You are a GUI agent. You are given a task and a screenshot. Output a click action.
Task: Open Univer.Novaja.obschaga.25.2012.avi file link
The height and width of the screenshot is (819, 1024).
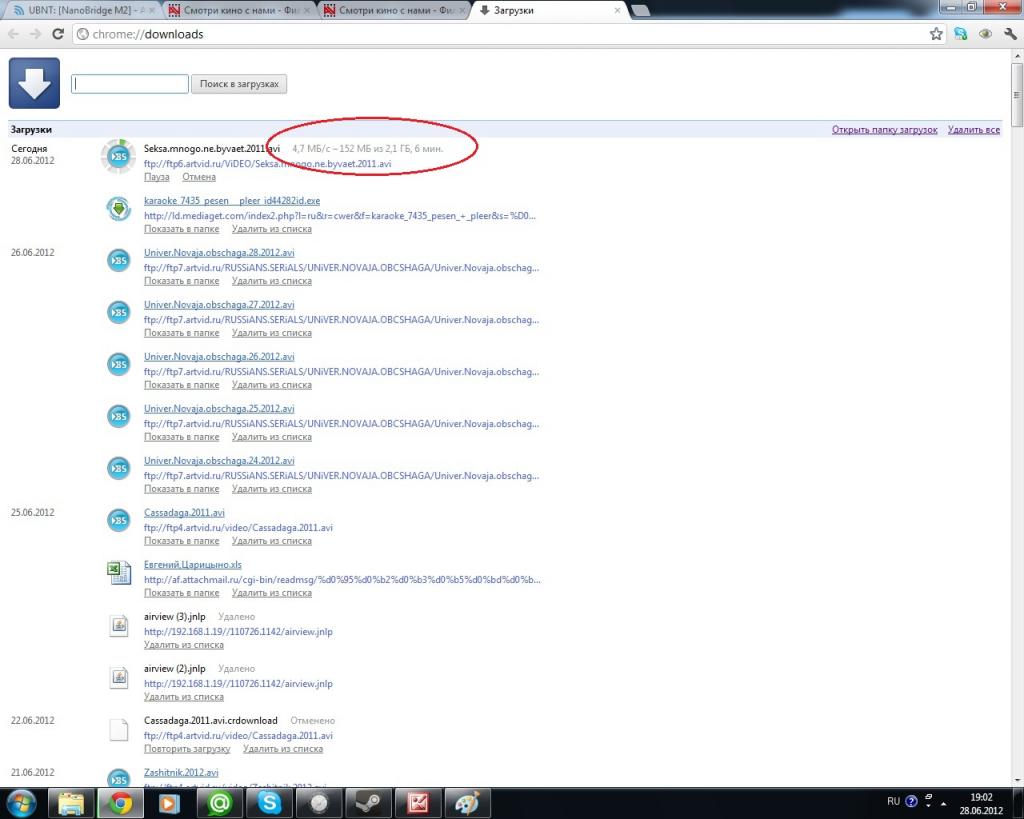point(219,408)
